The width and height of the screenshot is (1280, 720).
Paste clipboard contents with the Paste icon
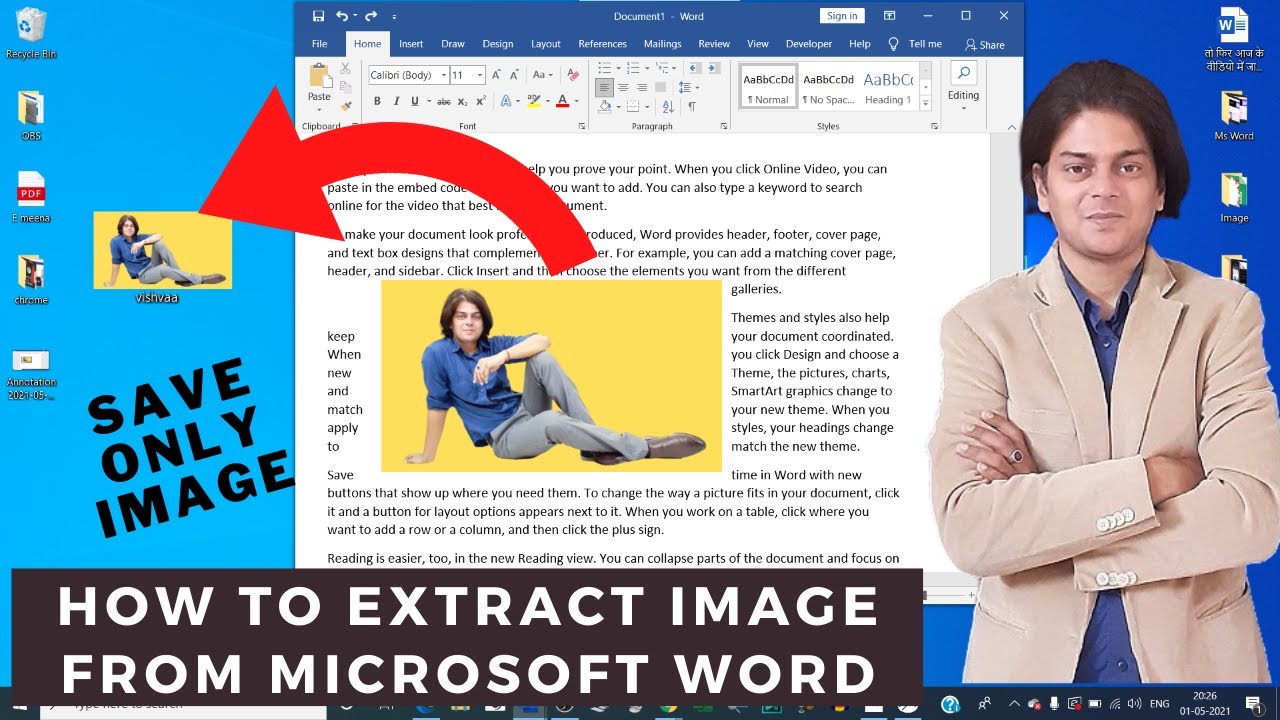320,76
